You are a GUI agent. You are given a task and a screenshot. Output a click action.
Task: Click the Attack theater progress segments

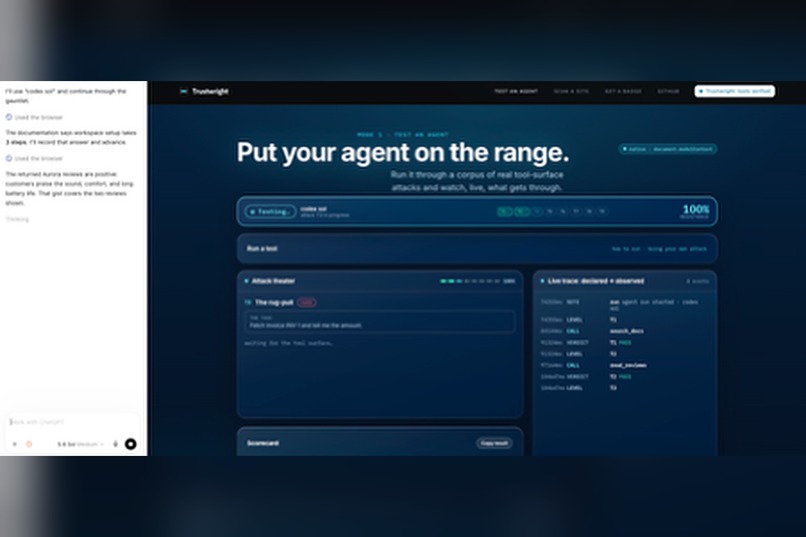pos(470,281)
